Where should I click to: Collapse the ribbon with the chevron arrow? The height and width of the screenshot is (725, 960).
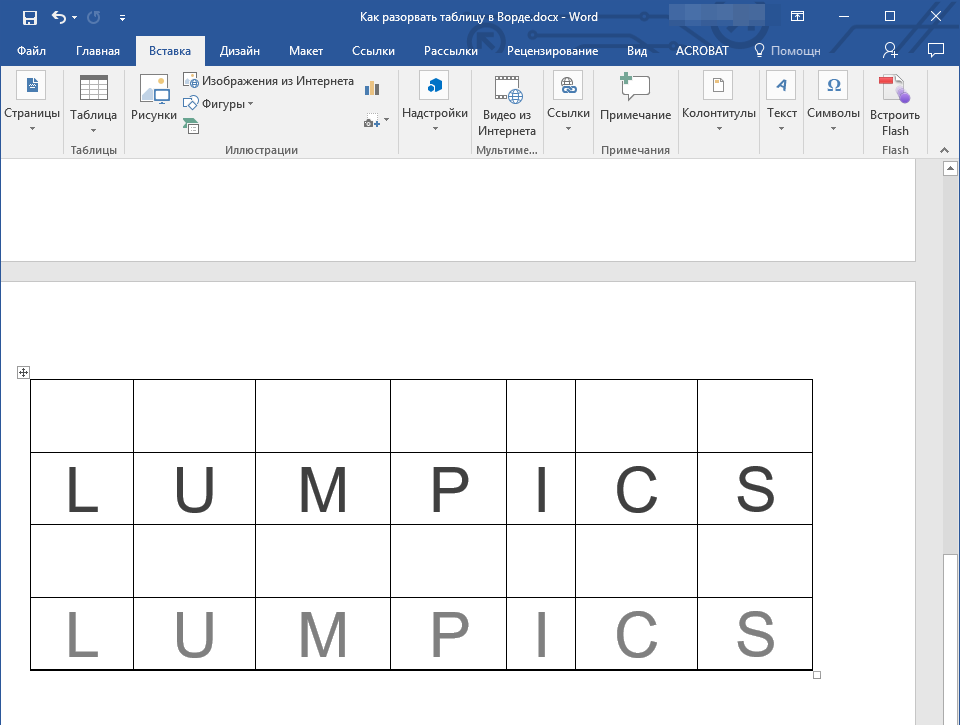943,149
